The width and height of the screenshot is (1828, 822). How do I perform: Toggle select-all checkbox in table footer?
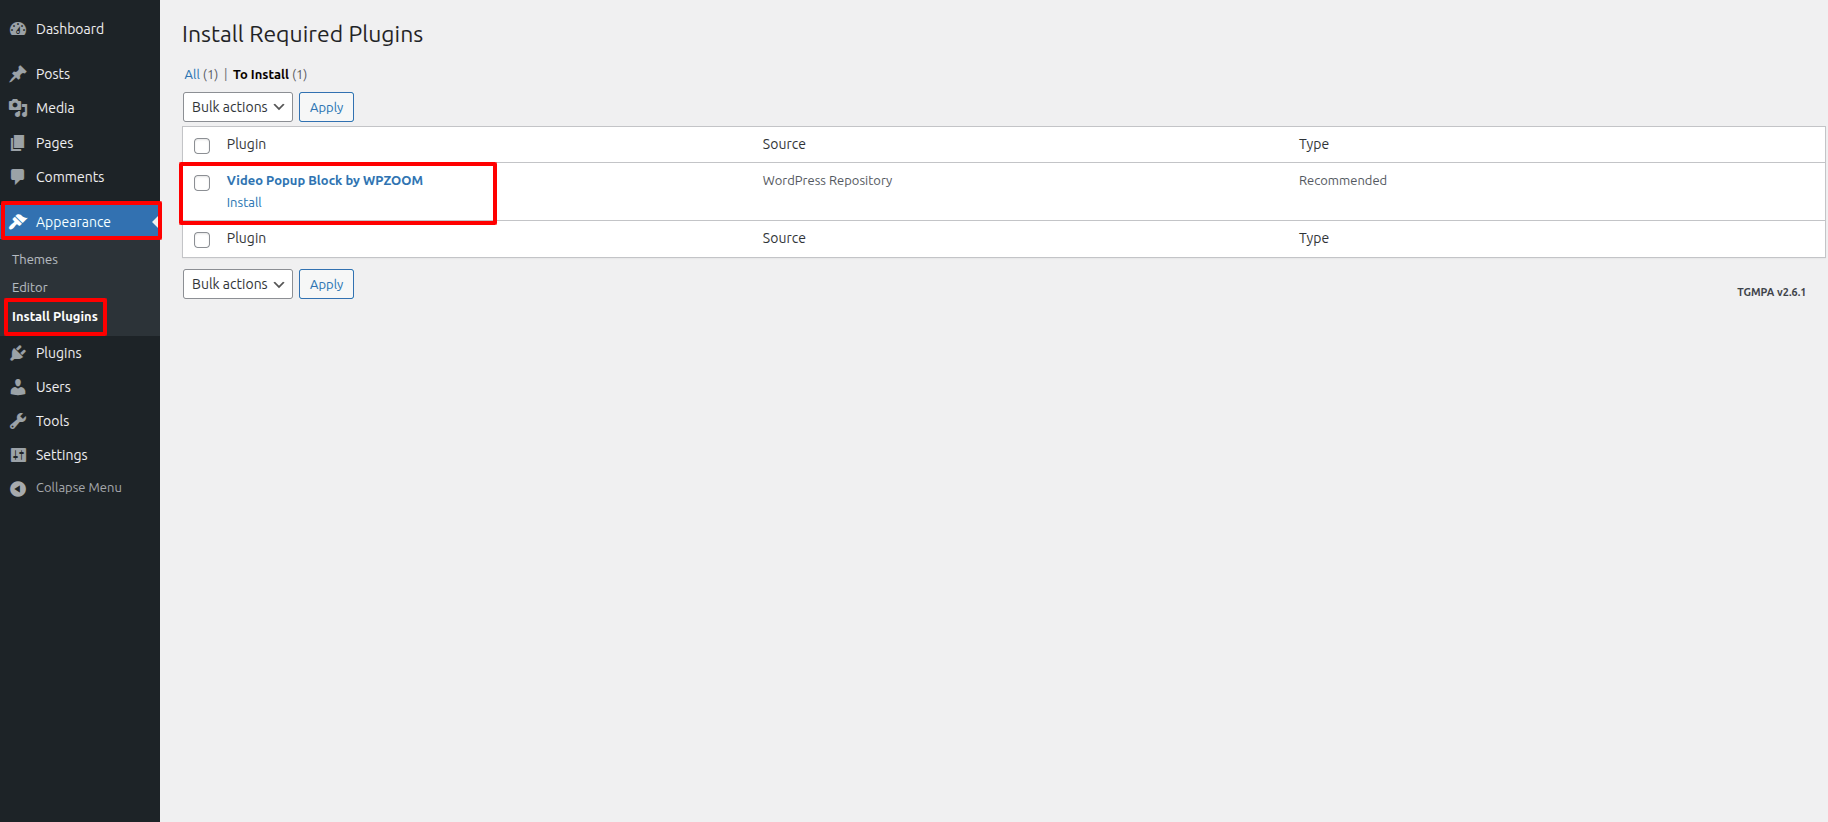click(x=202, y=240)
